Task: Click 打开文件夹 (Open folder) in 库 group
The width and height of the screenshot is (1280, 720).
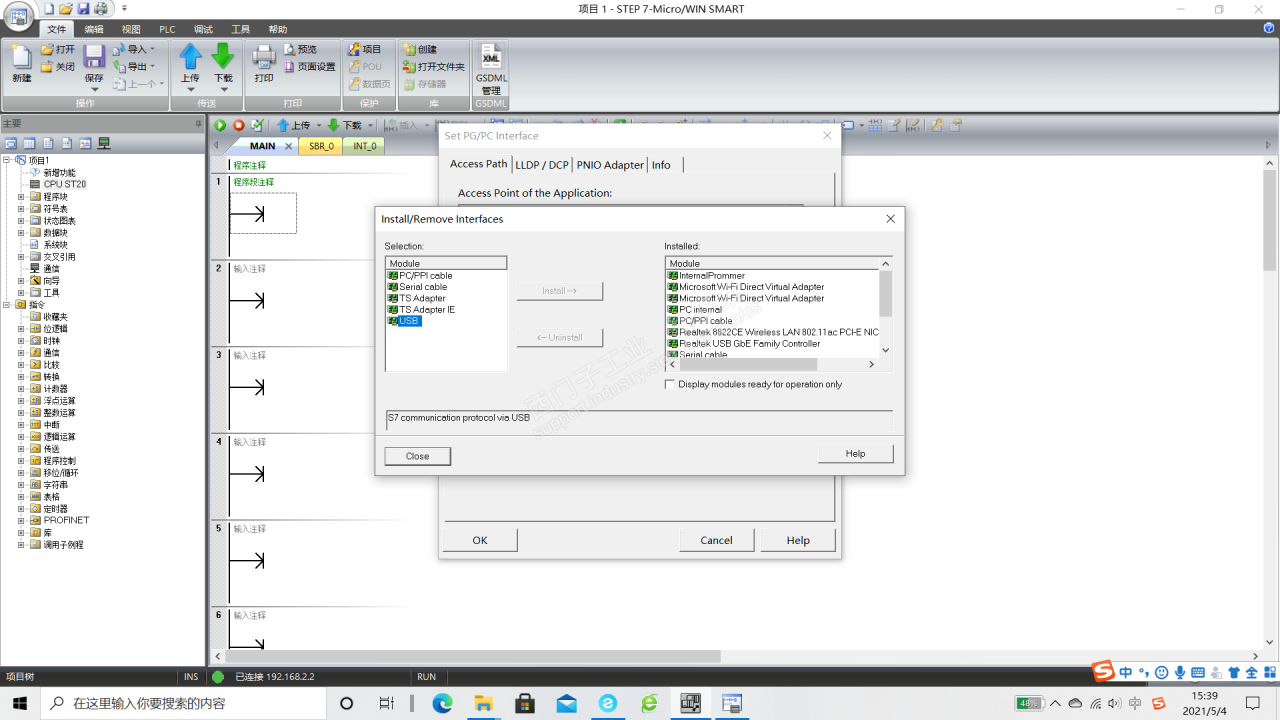Action: (x=434, y=67)
